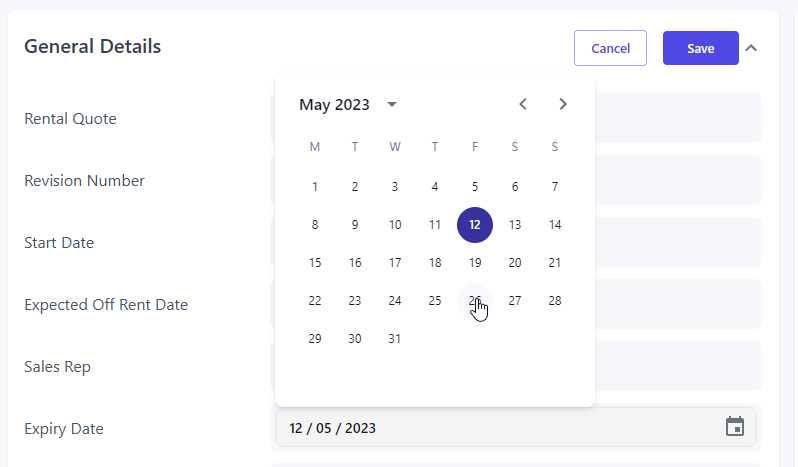Select May 26 in the calendar

pyautogui.click(x=475, y=301)
